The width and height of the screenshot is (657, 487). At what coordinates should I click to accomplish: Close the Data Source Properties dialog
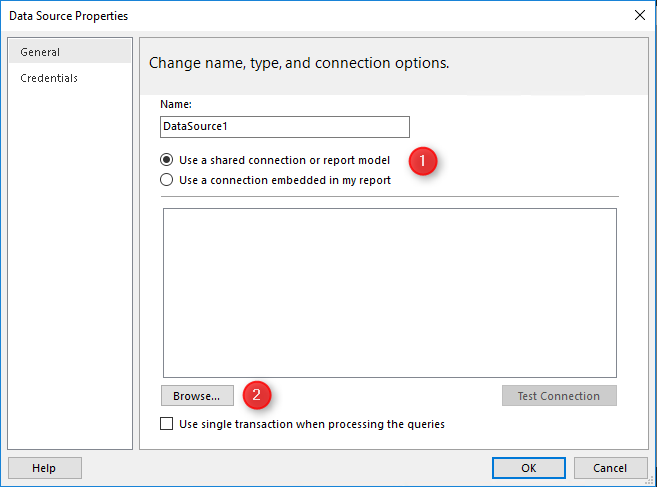tap(639, 16)
